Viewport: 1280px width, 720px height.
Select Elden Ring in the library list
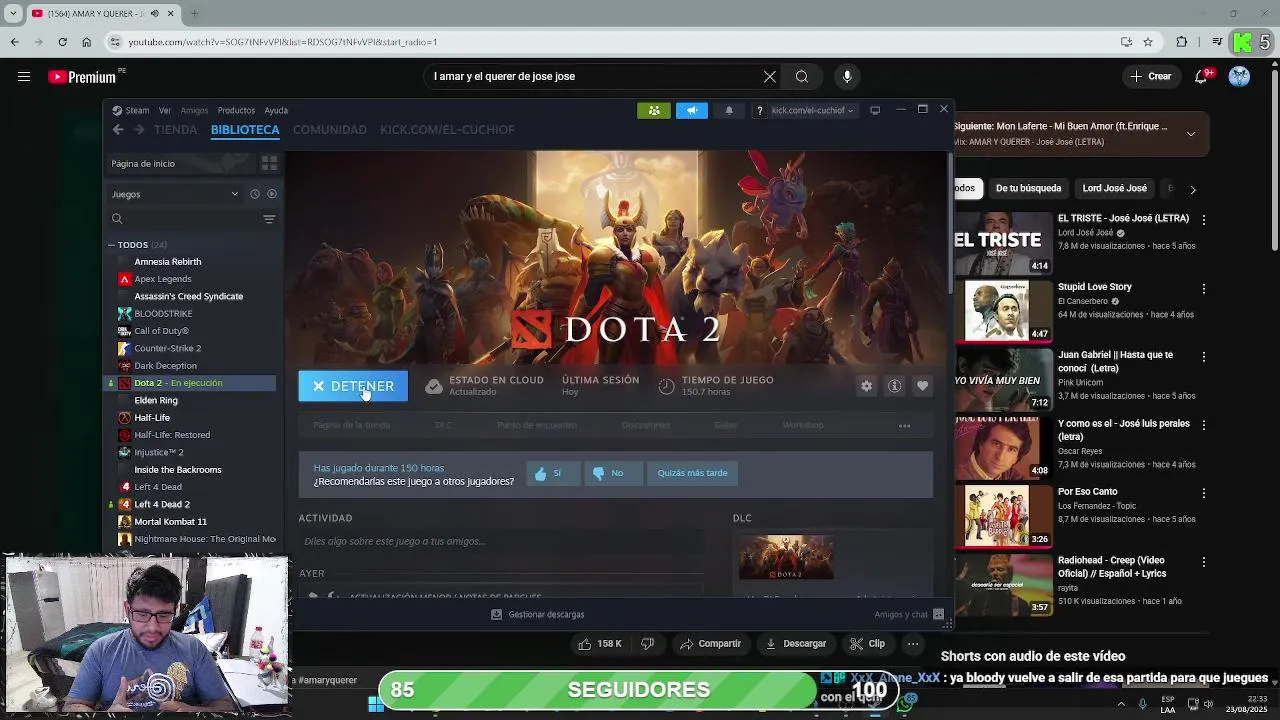point(155,400)
